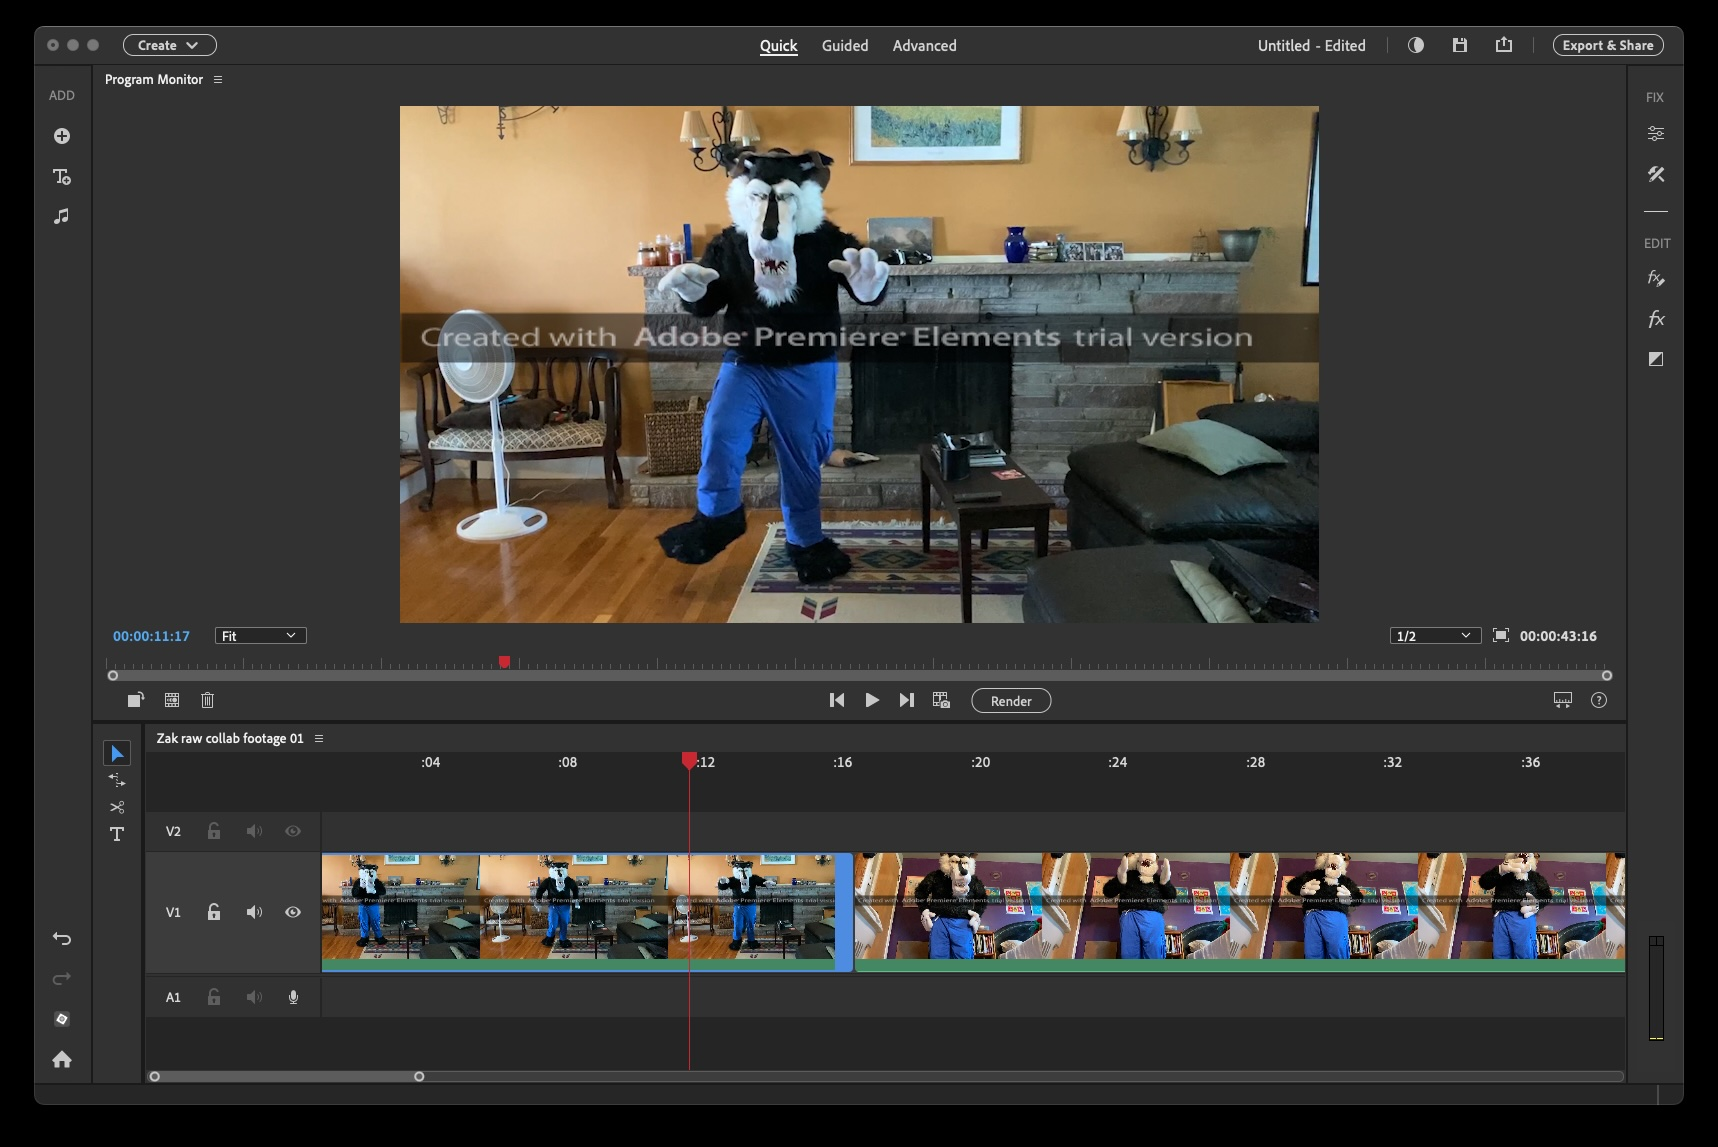Toggle the V2 track lock
Viewport: 1718px width, 1147px height.
214,831
